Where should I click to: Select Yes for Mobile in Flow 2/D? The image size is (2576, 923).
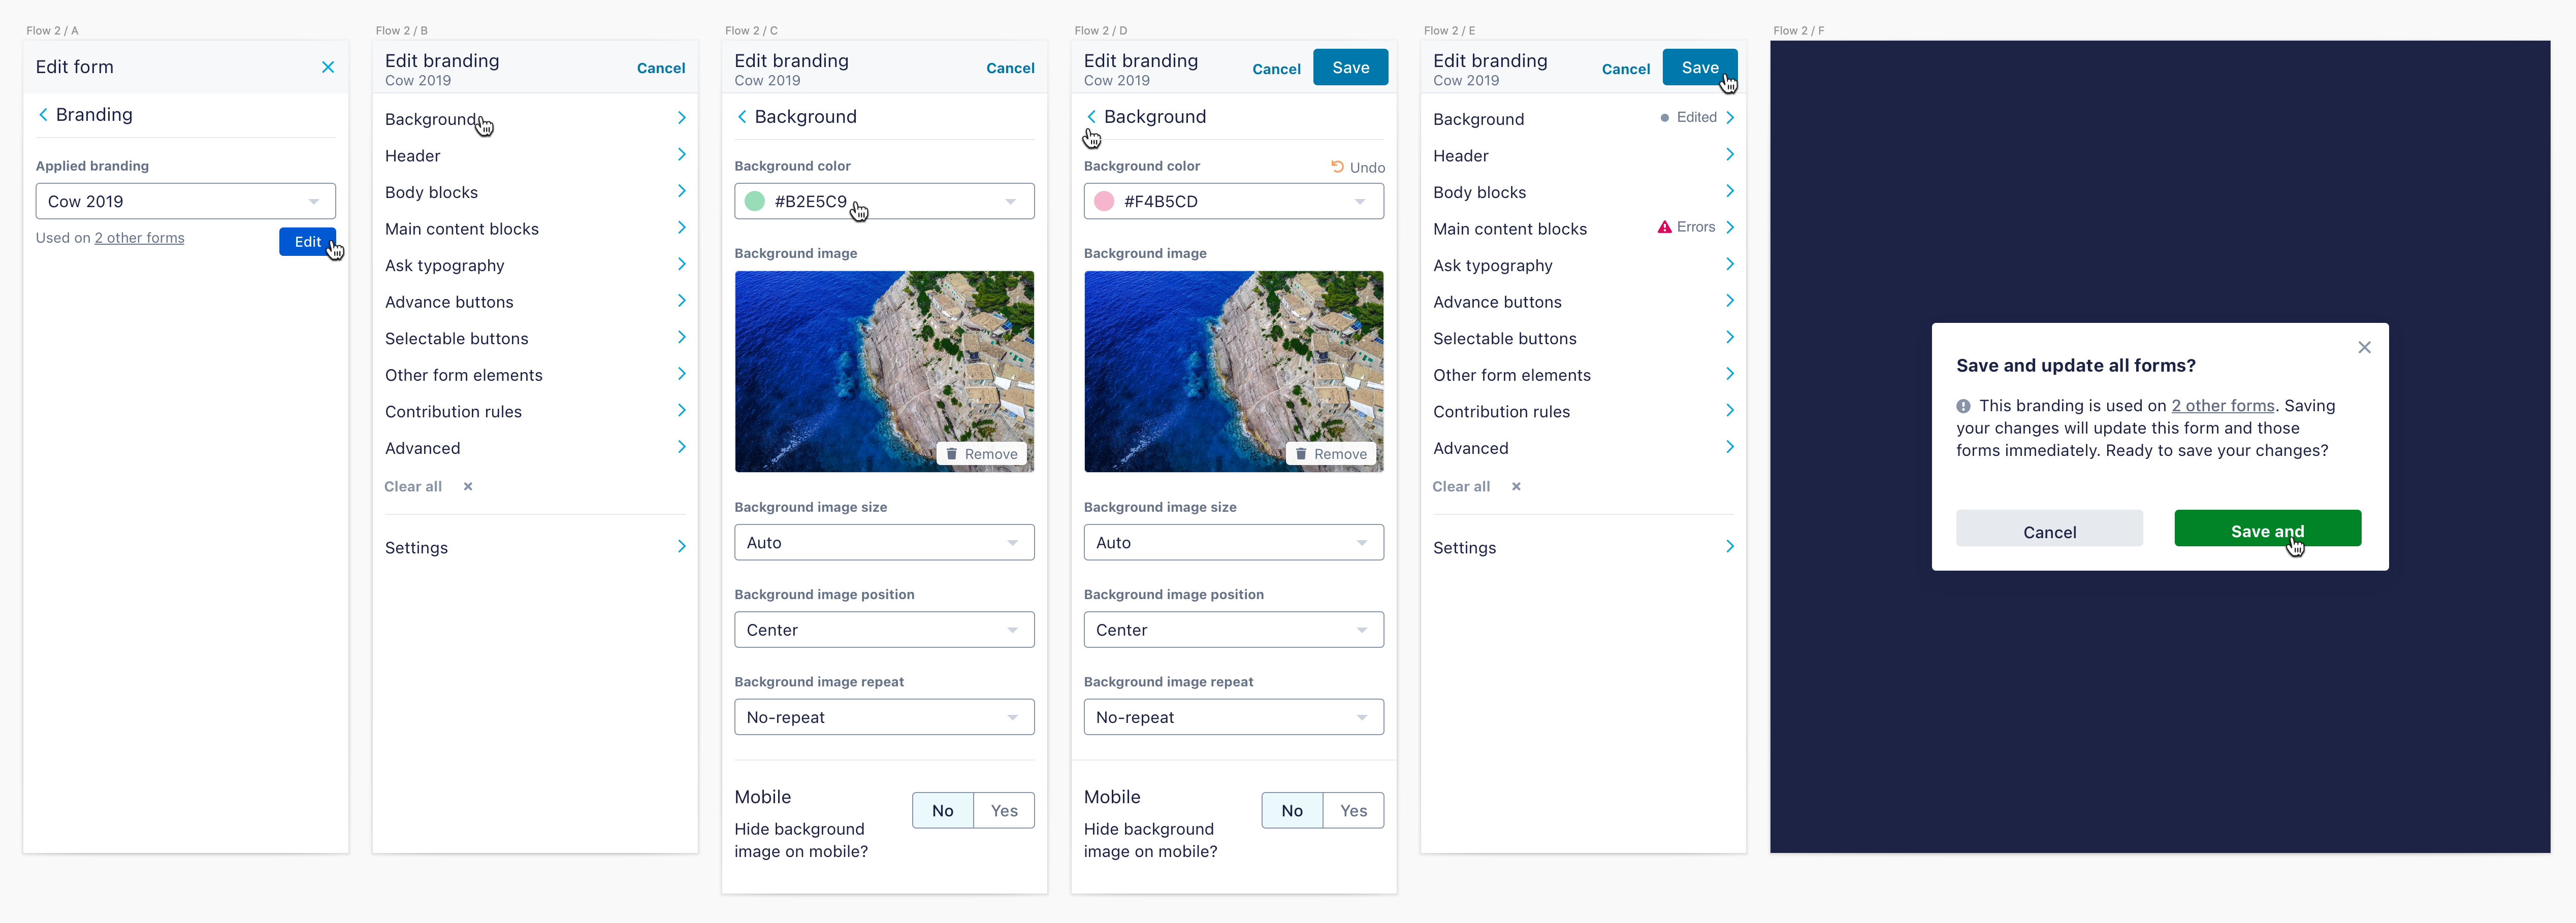point(1353,811)
